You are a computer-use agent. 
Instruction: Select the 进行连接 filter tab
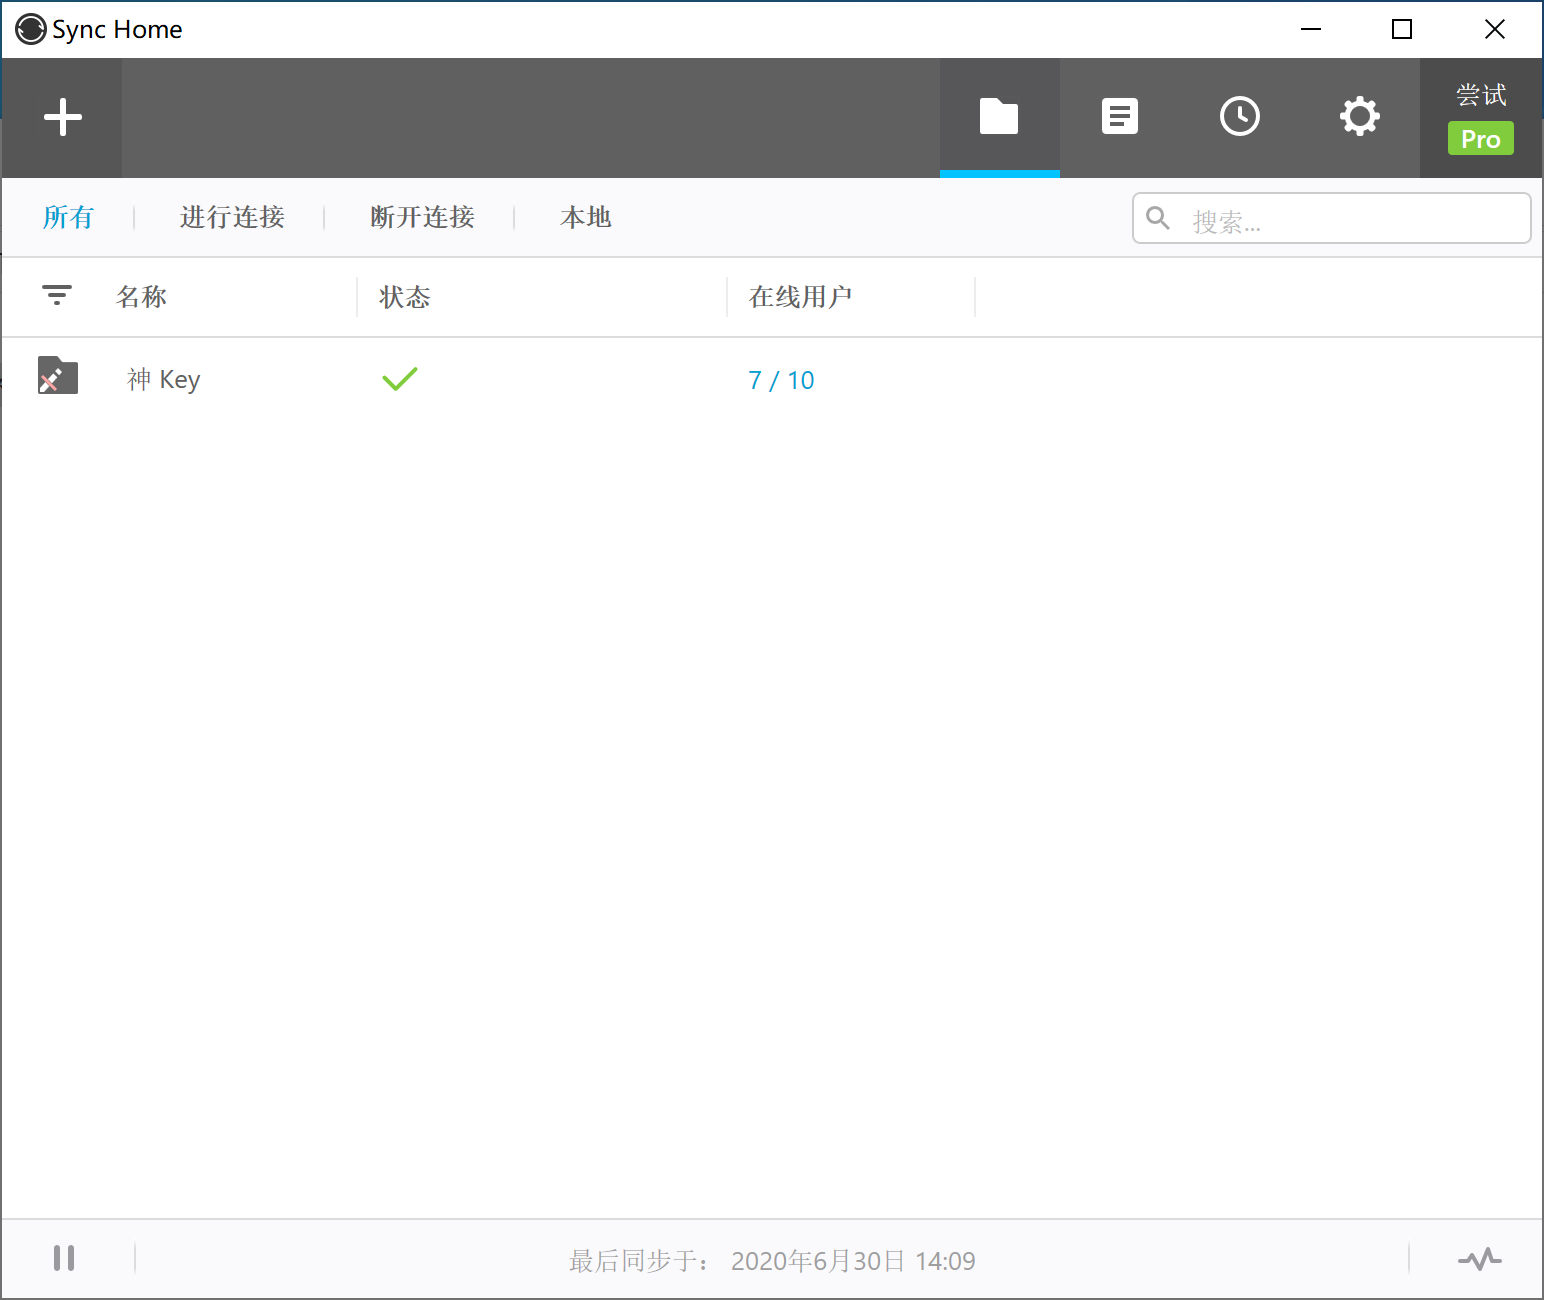232,217
